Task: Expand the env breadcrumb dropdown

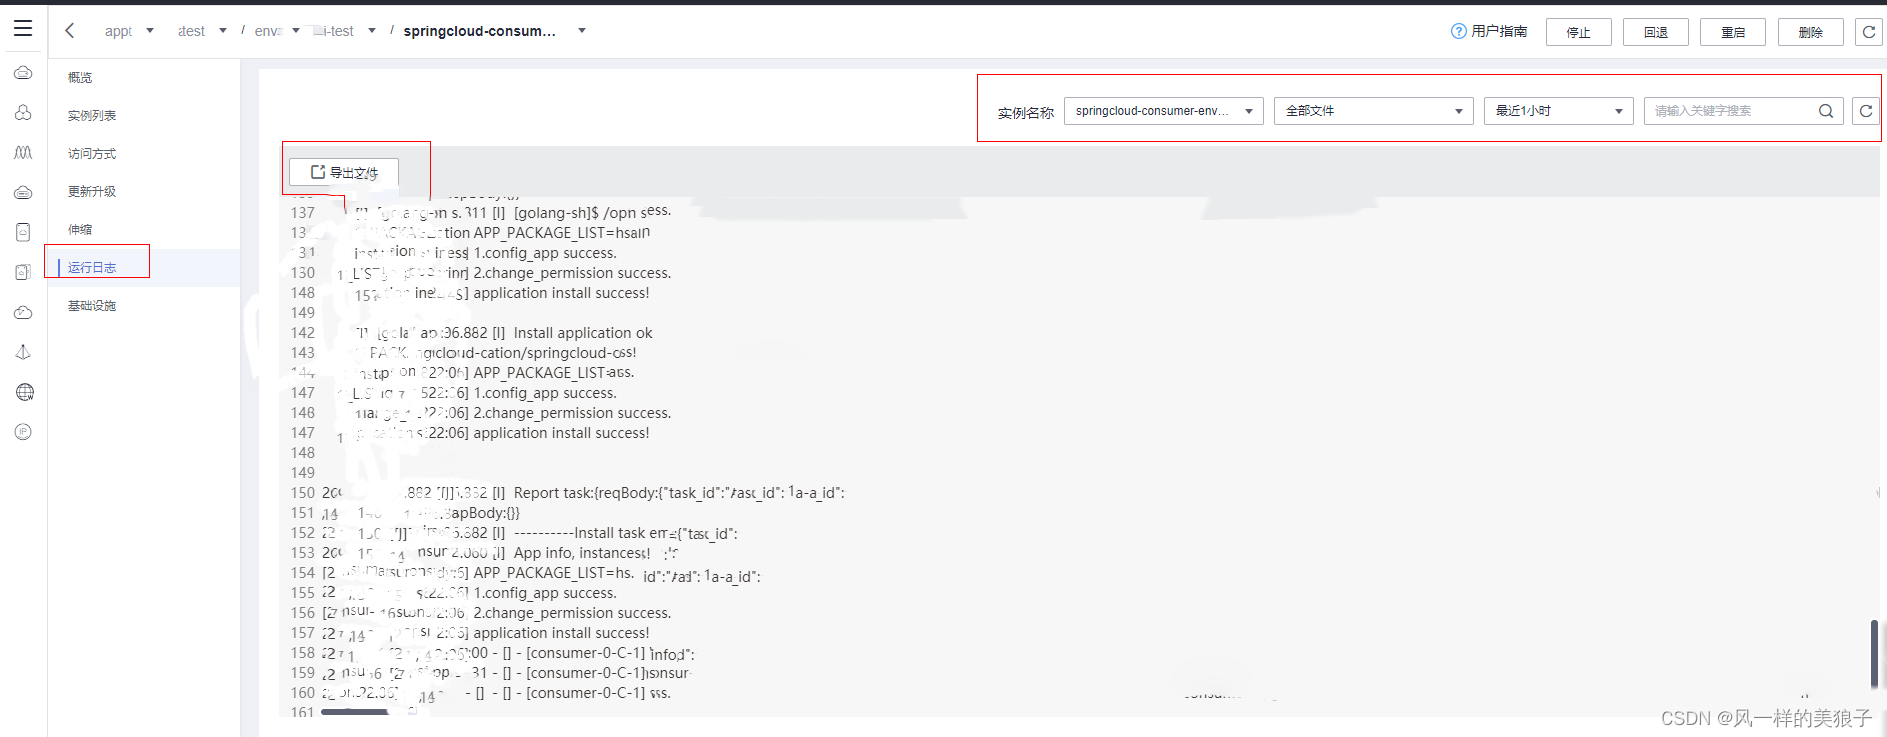Action: (296, 31)
